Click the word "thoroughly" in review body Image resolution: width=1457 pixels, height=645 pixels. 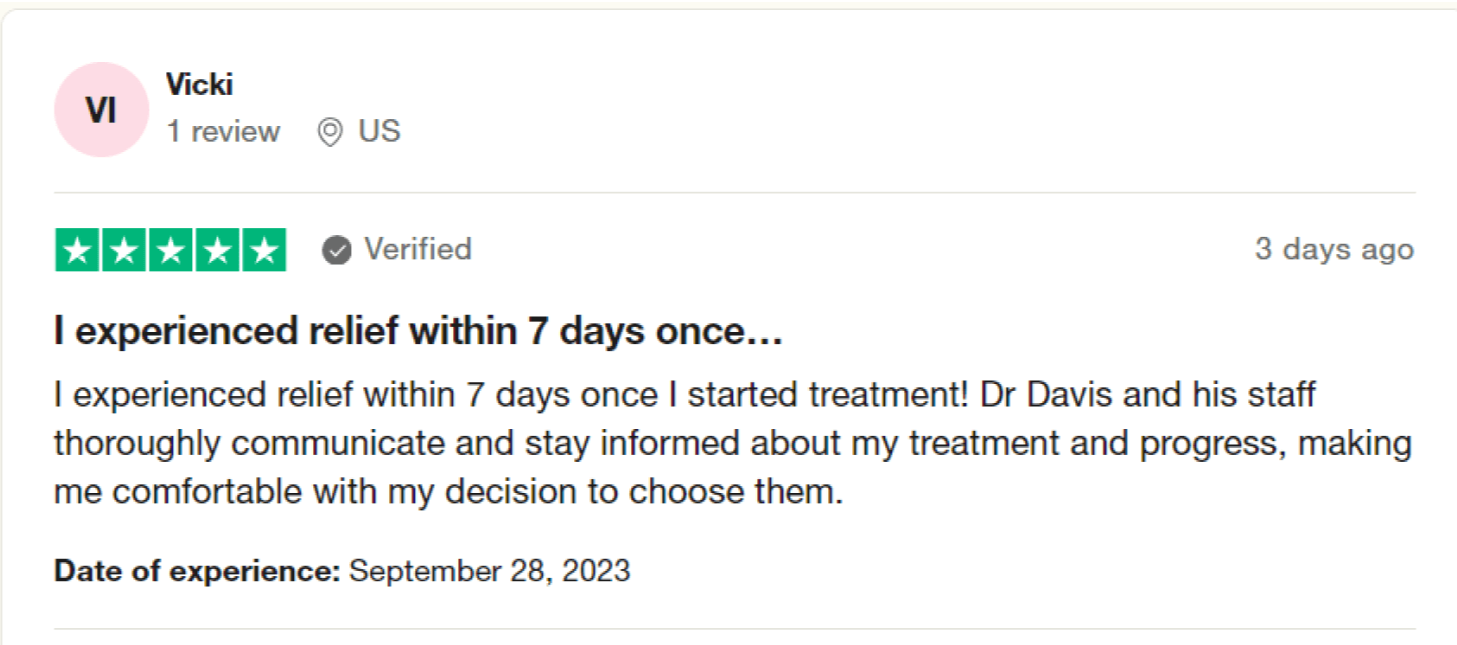[137, 444]
